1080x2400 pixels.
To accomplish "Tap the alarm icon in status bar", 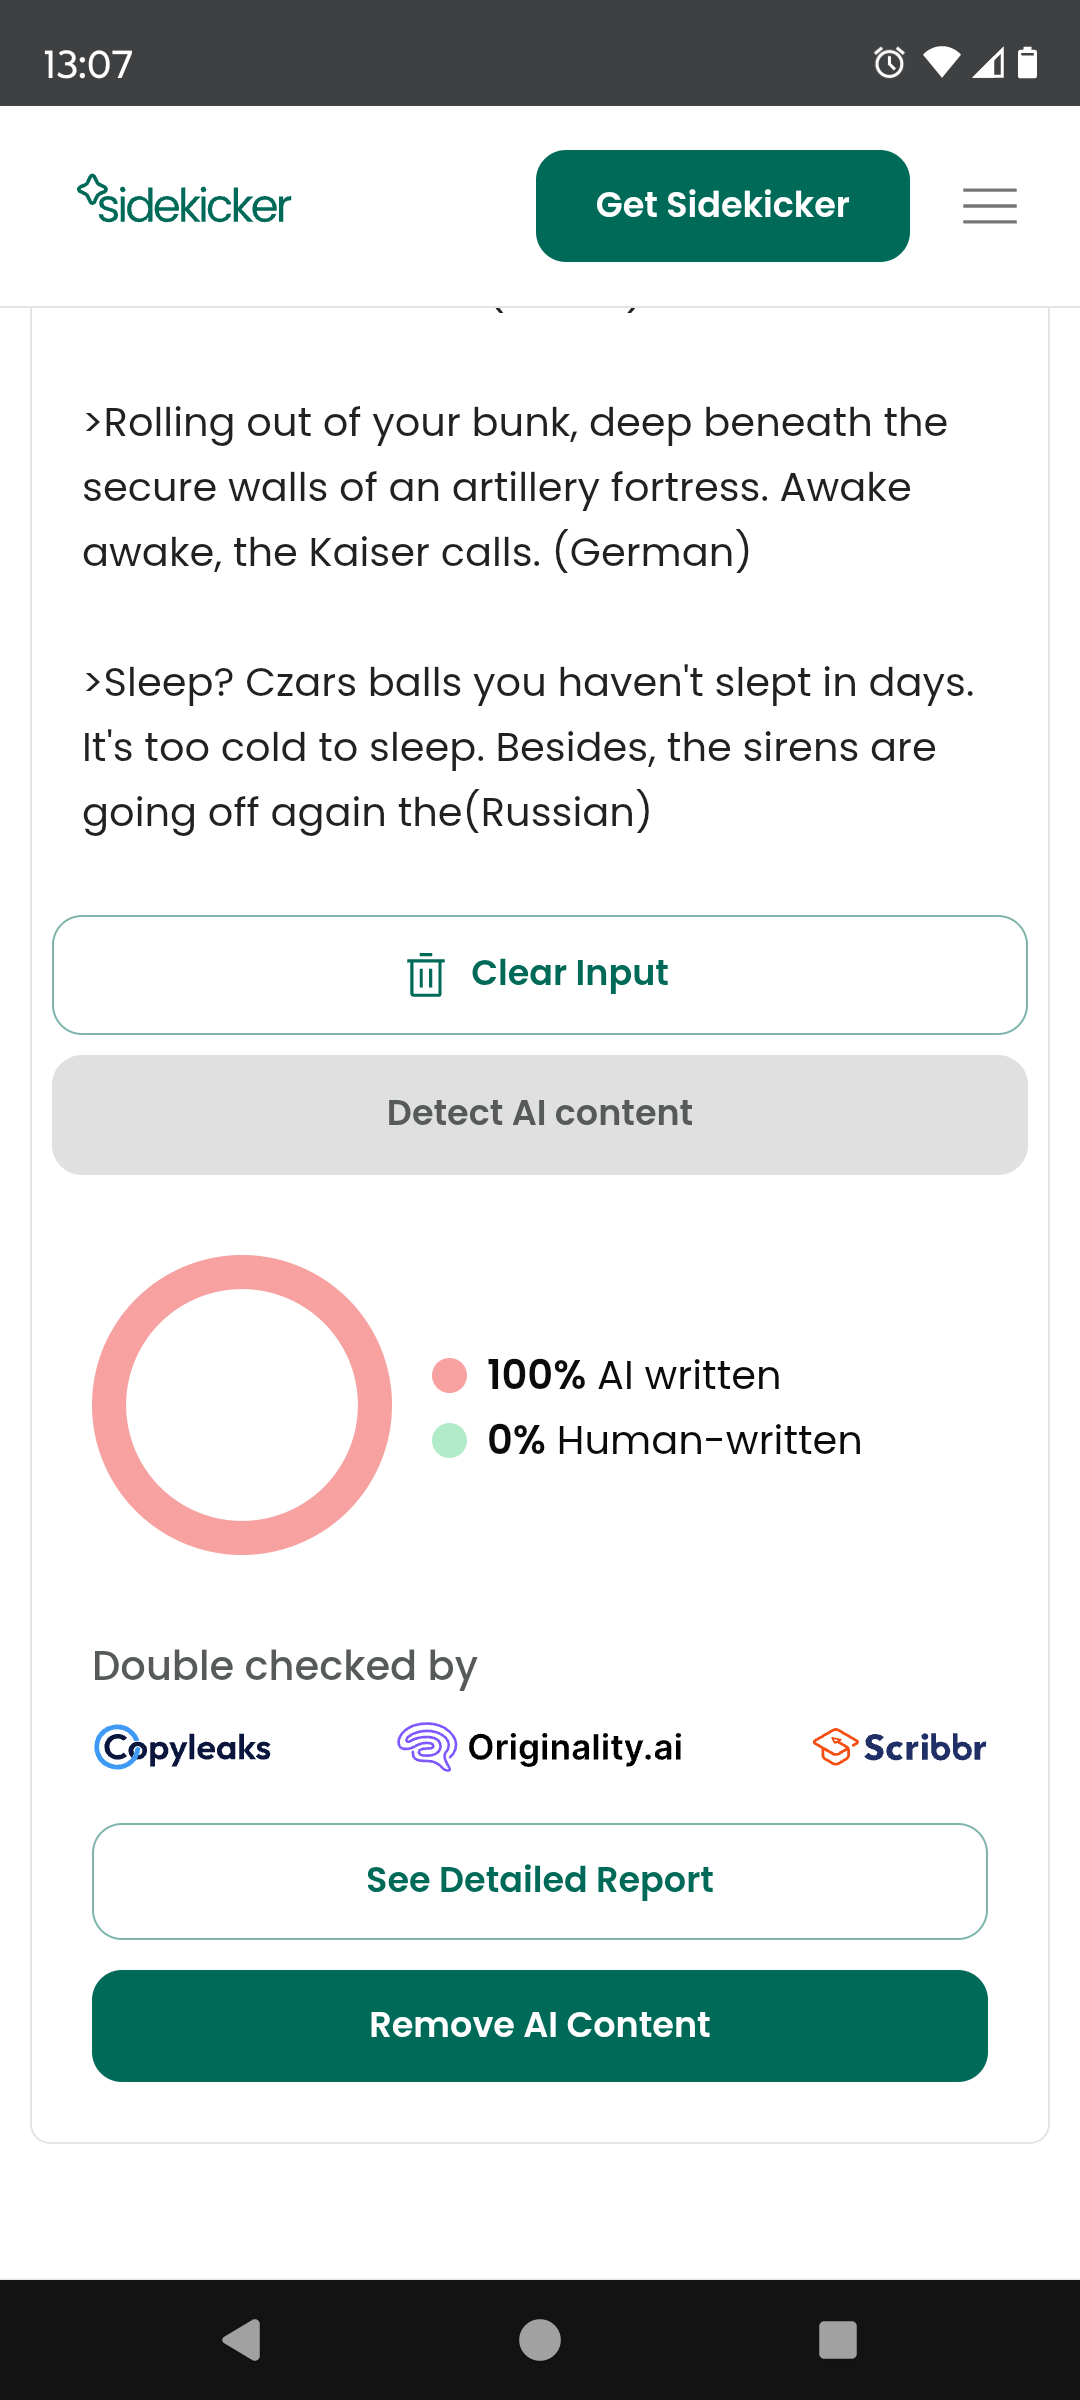I will point(889,63).
